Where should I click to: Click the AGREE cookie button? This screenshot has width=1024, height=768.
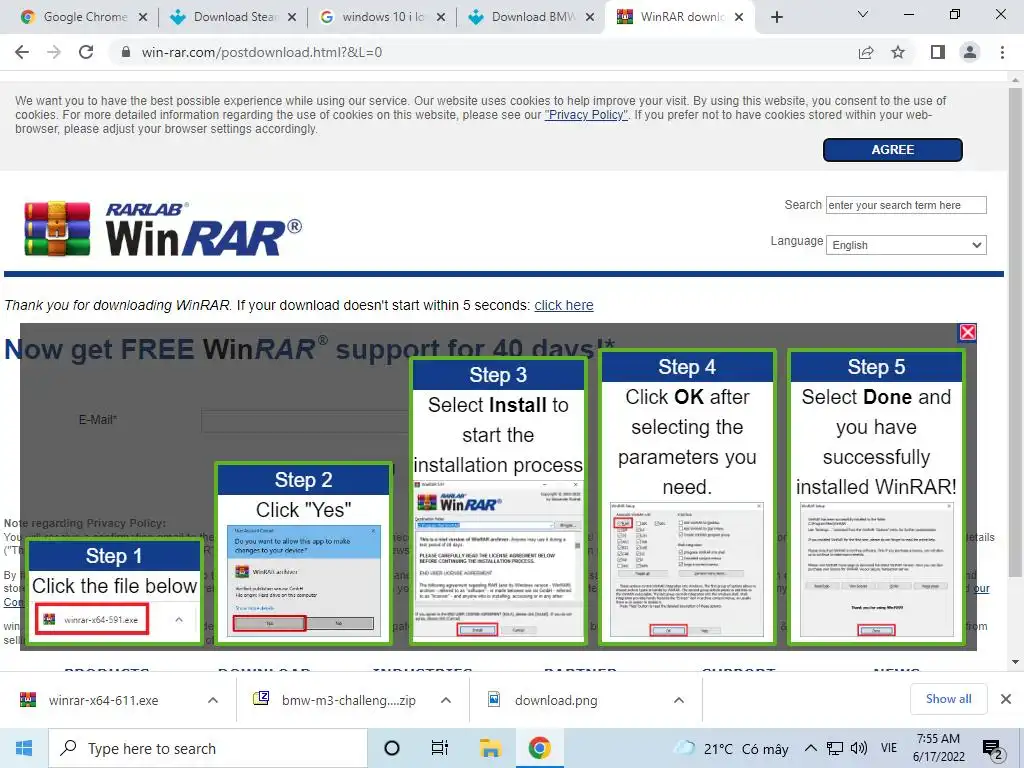click(x=892, y=150)
